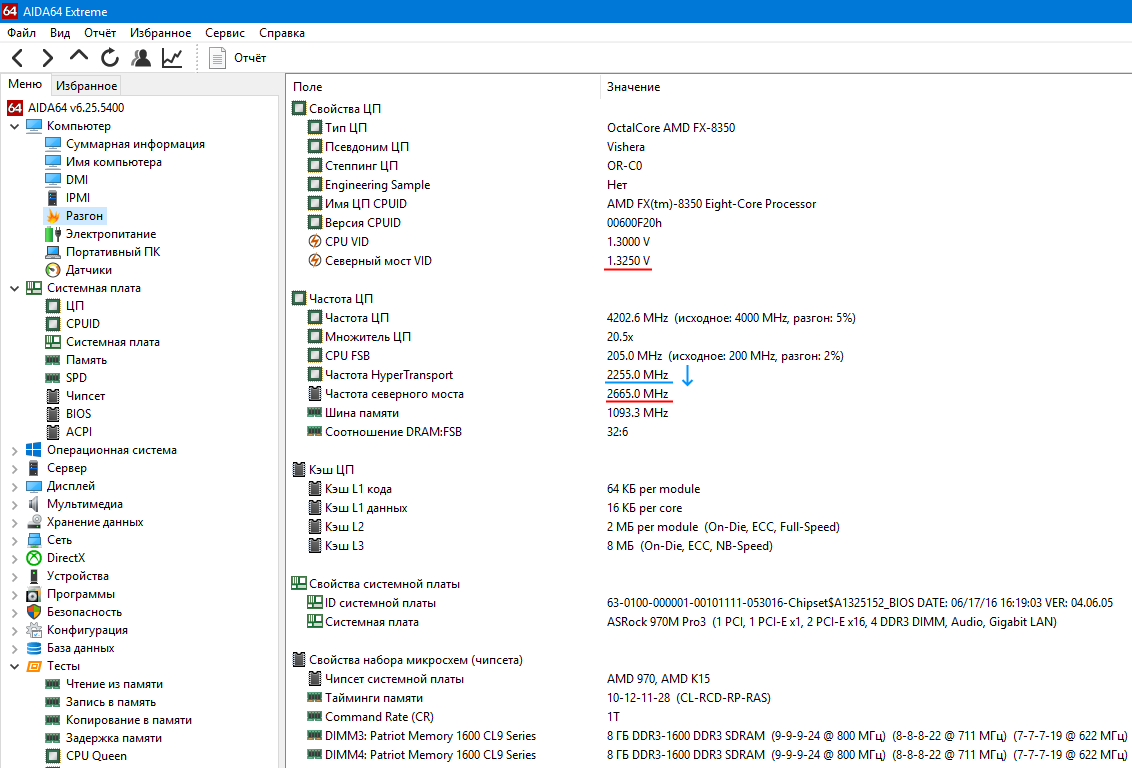This screenshot has width=1132, height=768.
Task: Open Конфигурация in the tree
Action: (x=87, y=630)
